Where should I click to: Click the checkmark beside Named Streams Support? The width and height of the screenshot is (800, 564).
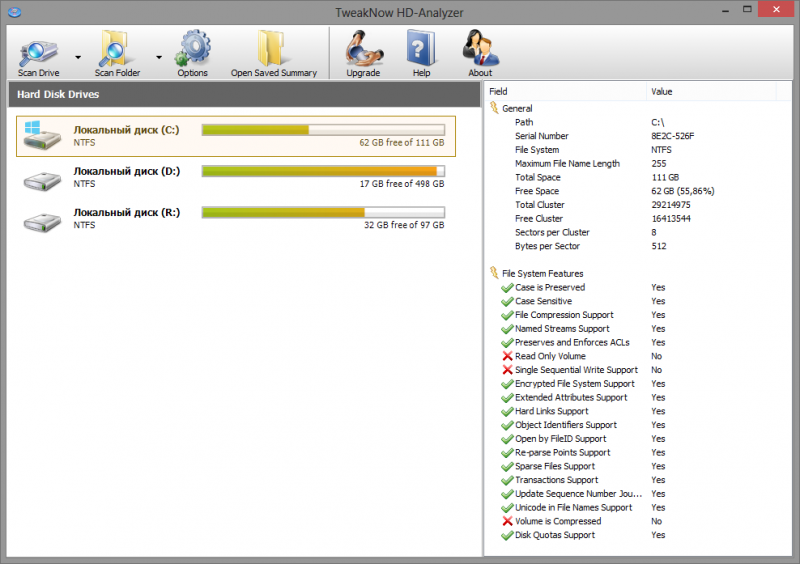pos(507,329)
